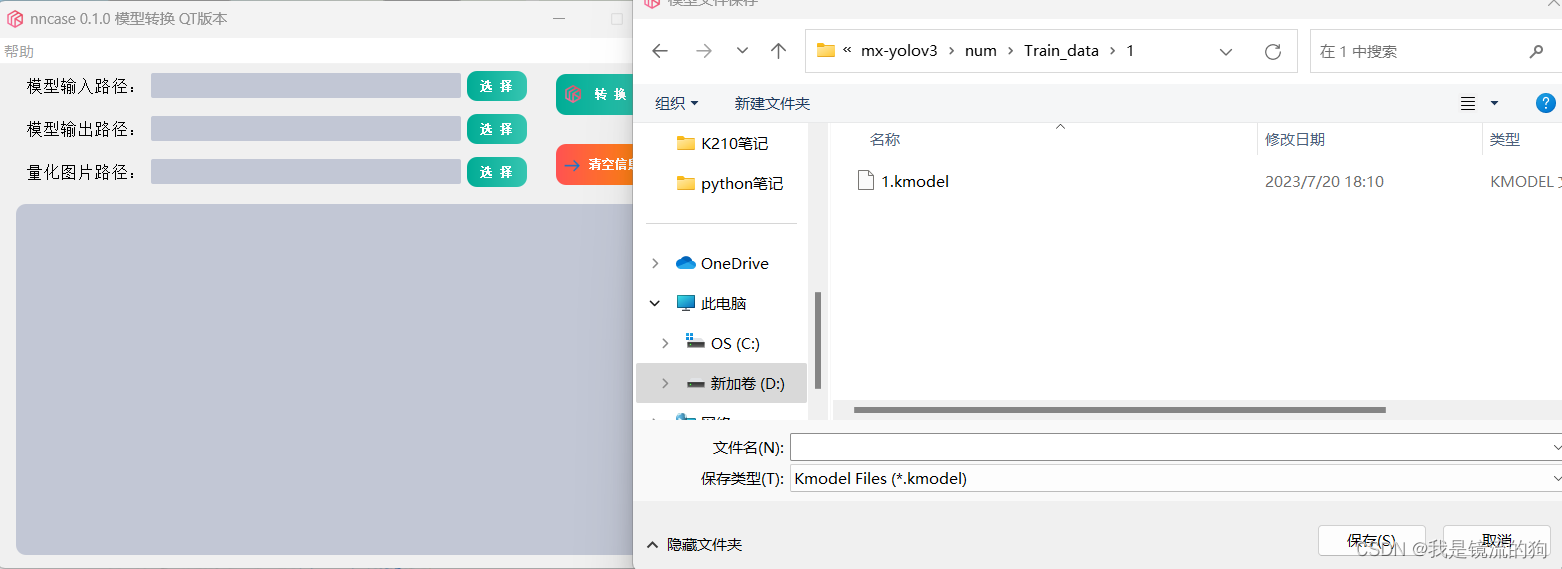Click the Forward arrow in save dialog
Viewport: 1562px width, 569px height.
(704, 51)
